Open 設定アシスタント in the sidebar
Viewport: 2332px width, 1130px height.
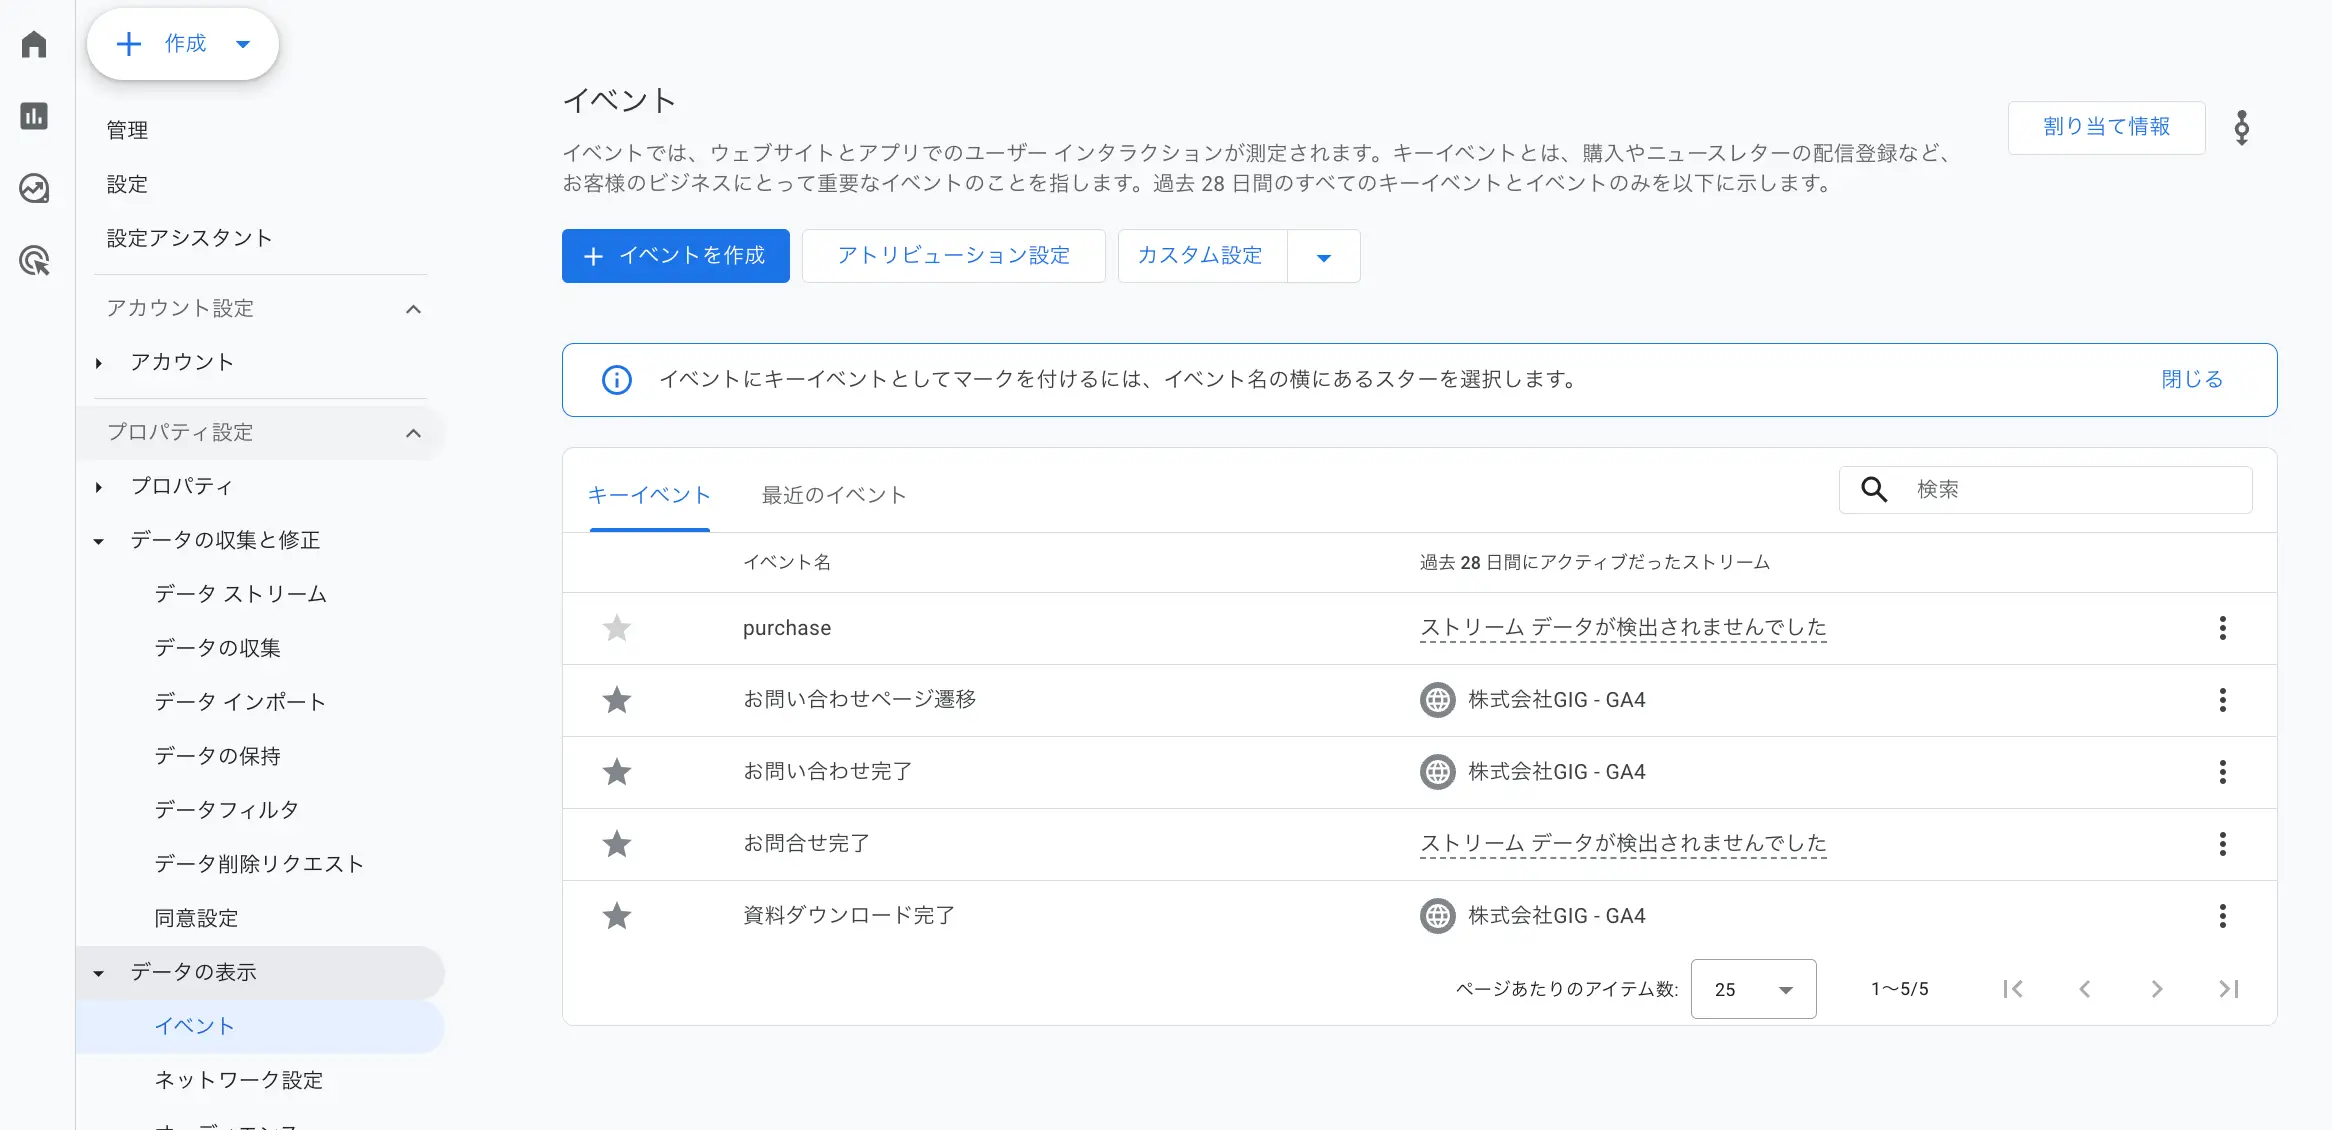pyautogui.click(x=189, y=238)
